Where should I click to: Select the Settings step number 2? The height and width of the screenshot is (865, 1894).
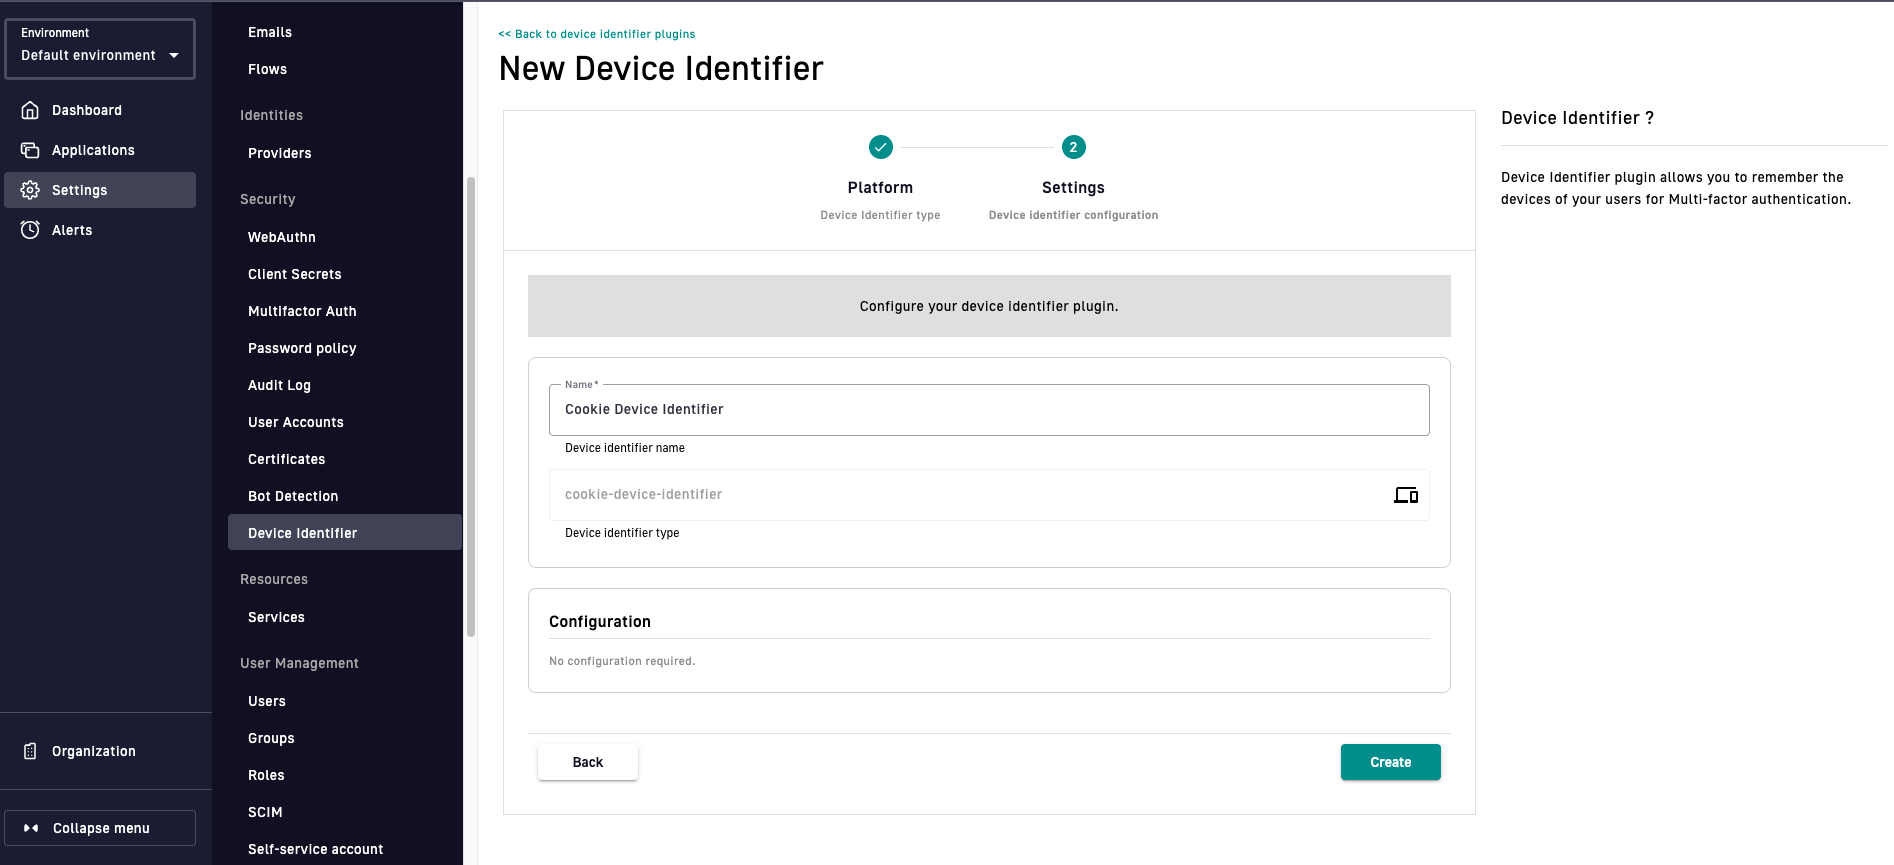(x=1073, y=147)
